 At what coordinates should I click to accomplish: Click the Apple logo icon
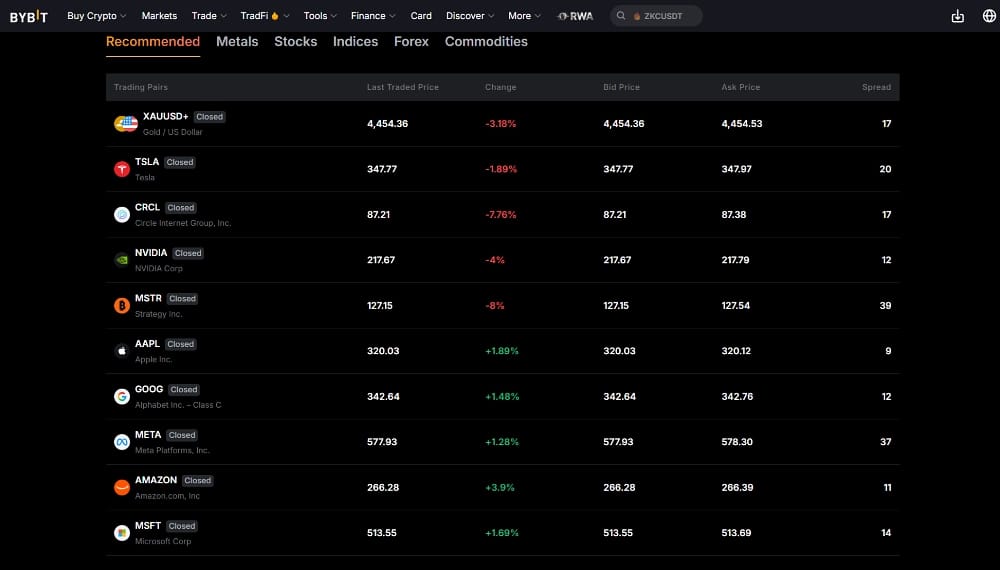122,351
